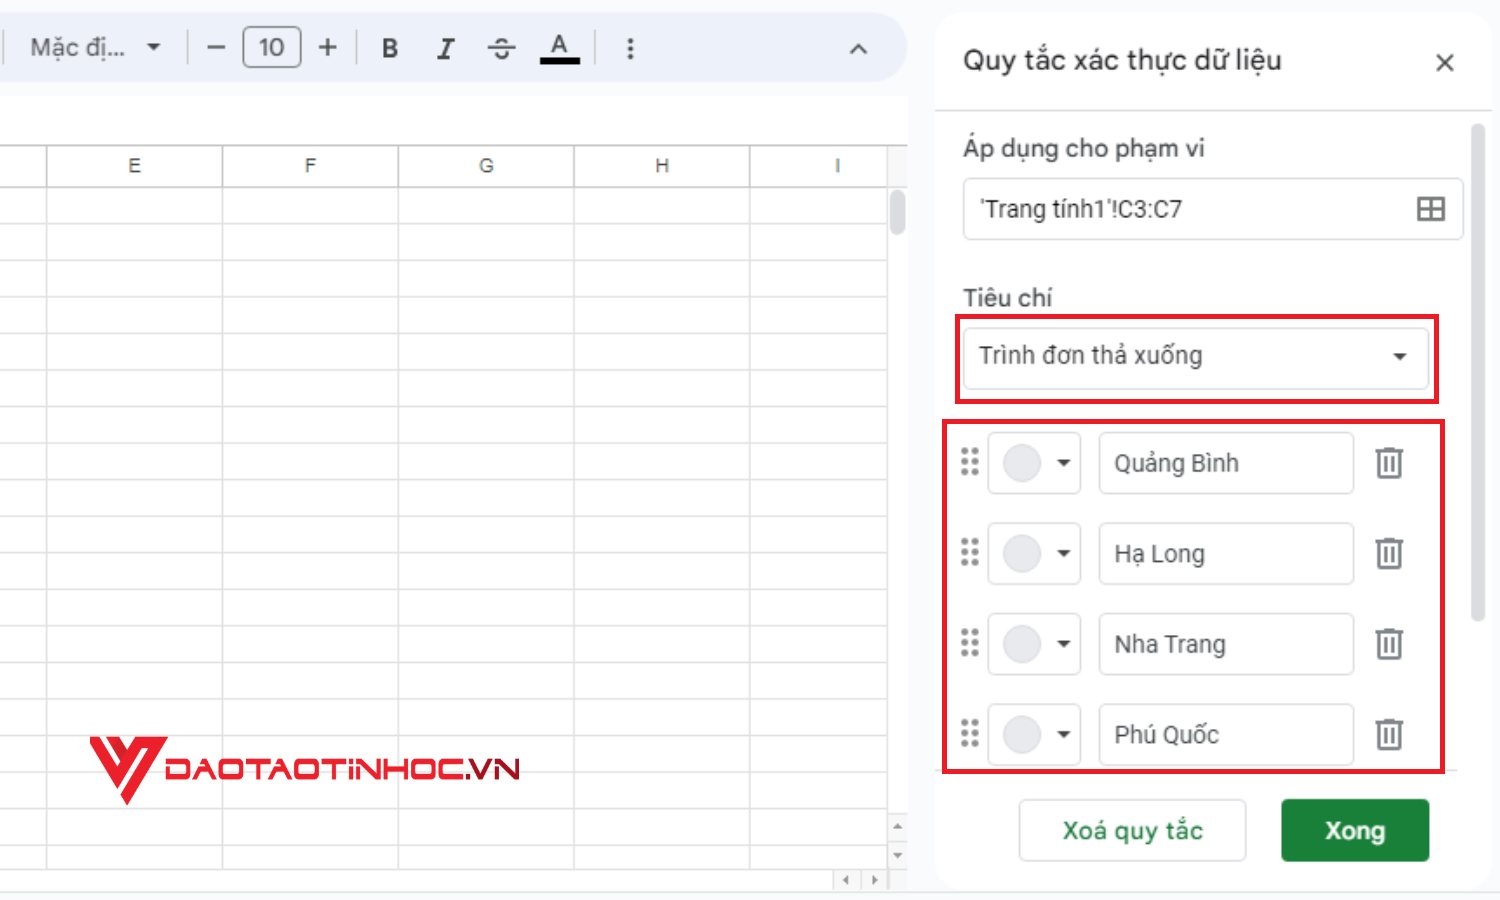Toggle bold formatting in the toolbar
Image resolution: width=1500 pixels, height=900 pixels.
click(390, 48)
